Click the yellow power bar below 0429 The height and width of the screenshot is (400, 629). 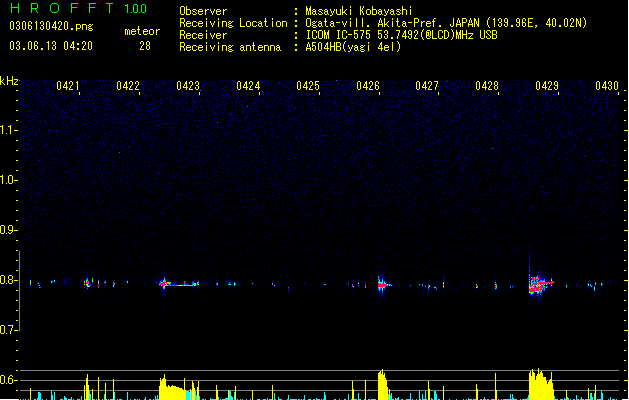pyautogui.click(x=541, y=384)
